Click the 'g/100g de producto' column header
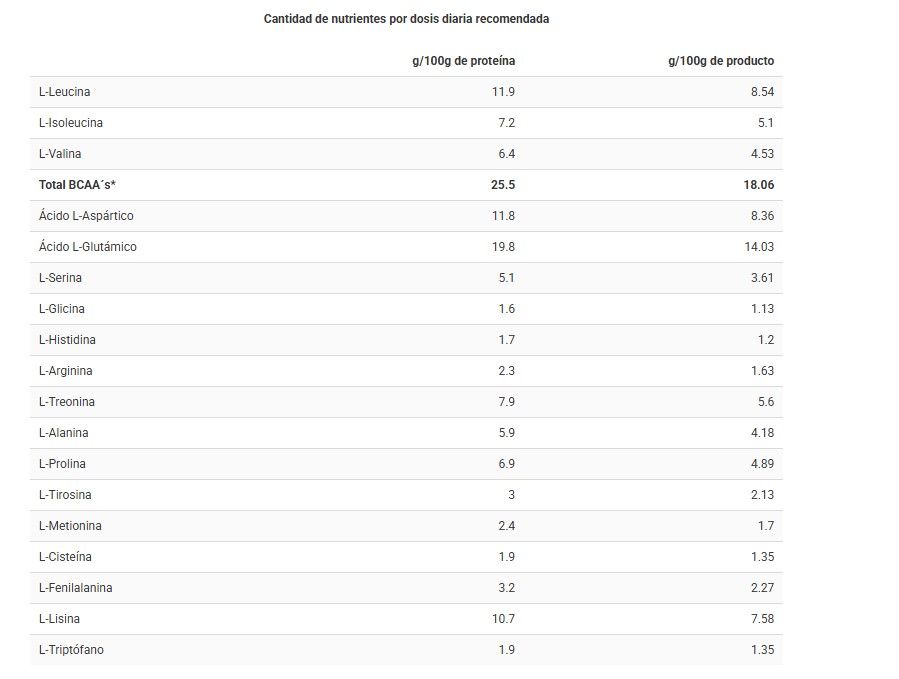The image size is (899, 679). click(720, 61)
